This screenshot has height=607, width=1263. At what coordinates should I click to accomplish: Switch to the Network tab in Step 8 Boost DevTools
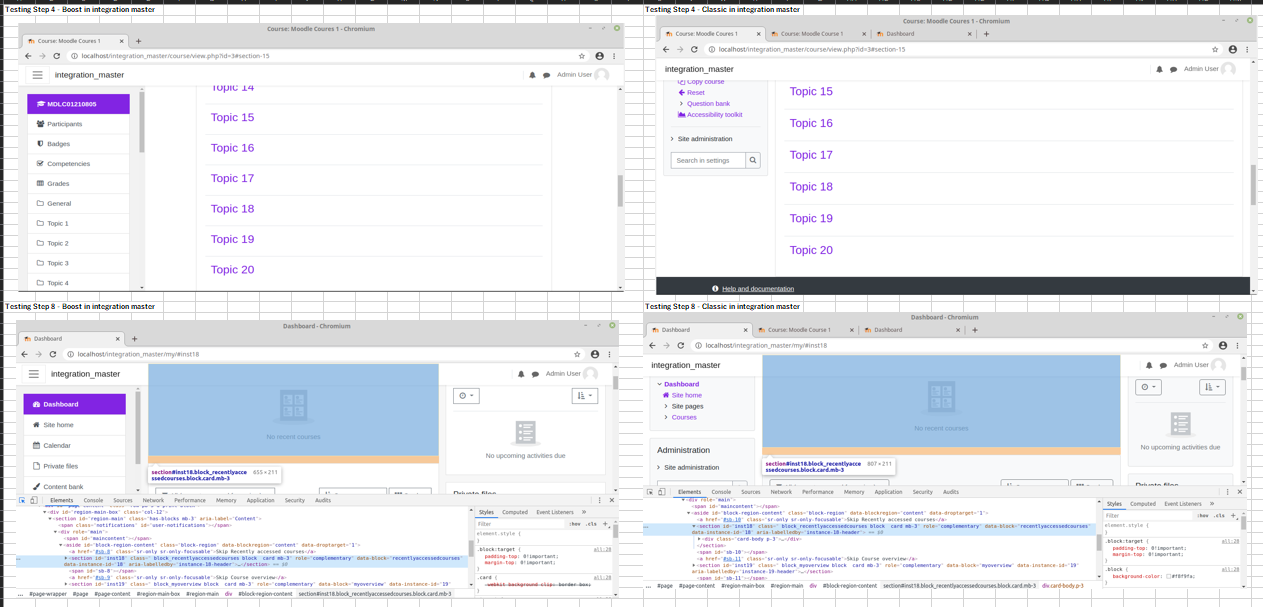point(153,500)
